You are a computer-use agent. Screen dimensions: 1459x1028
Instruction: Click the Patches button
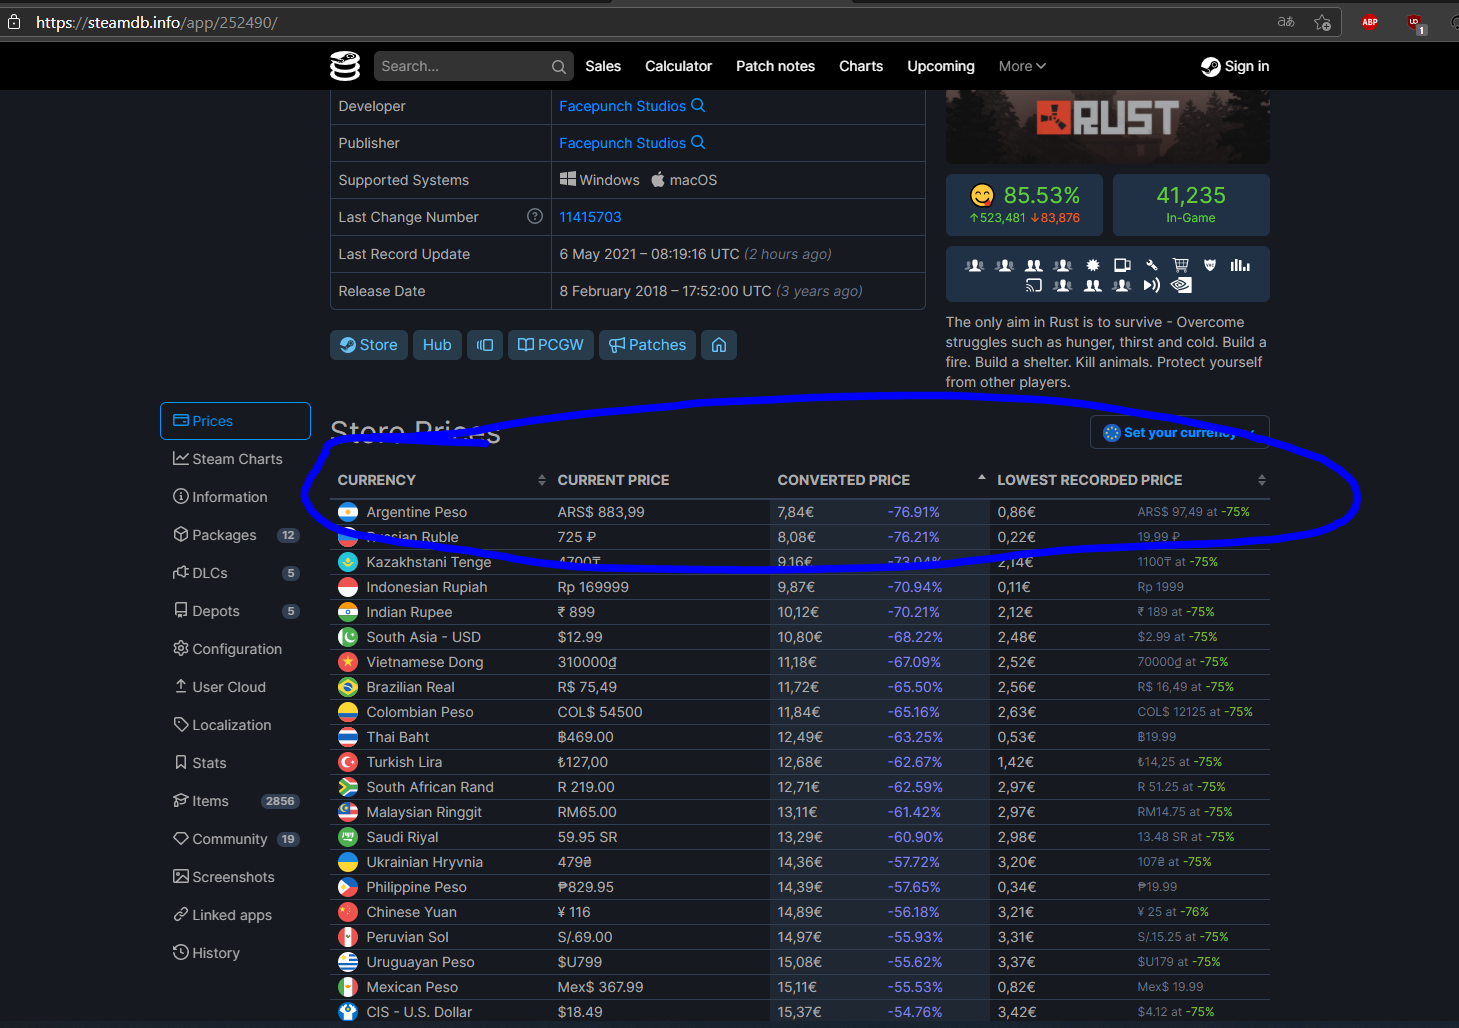[648, 345]
